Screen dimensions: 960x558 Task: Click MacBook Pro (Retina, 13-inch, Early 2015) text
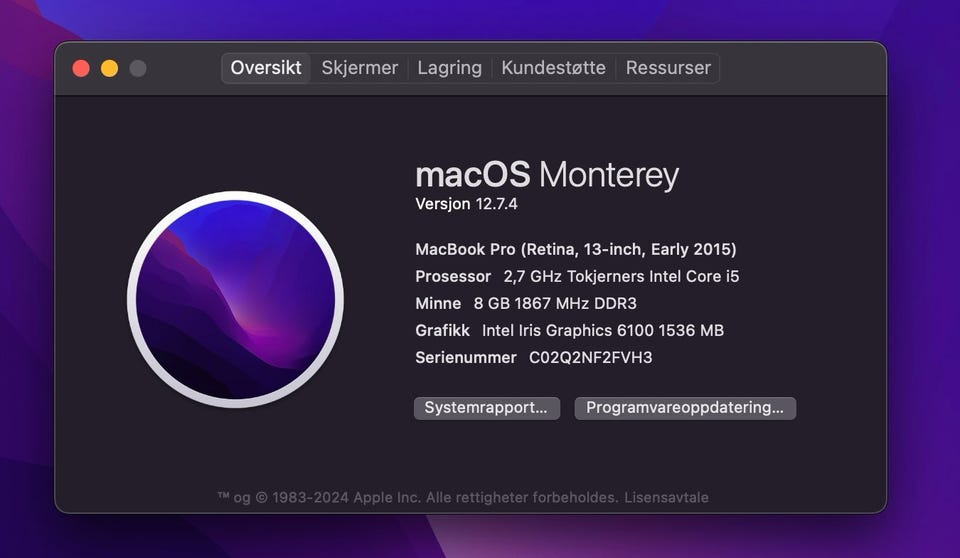coord(576,249)
